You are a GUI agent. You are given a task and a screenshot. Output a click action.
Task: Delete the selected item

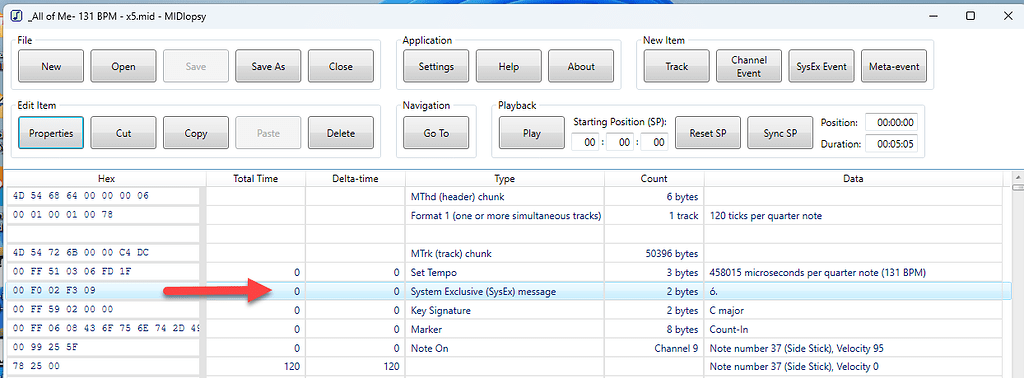[341, 133]
